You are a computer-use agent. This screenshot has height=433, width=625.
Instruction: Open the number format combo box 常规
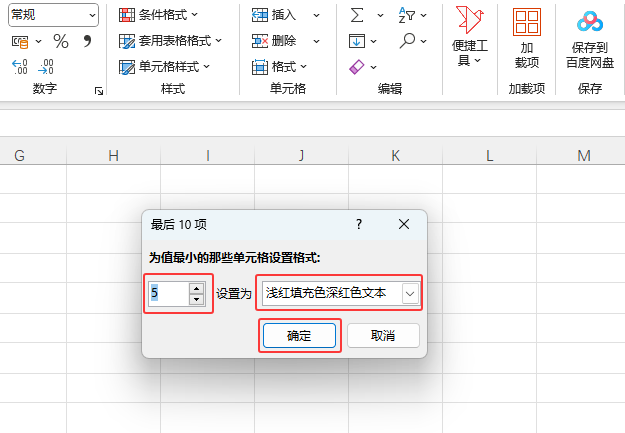click(x=53, y=15)
